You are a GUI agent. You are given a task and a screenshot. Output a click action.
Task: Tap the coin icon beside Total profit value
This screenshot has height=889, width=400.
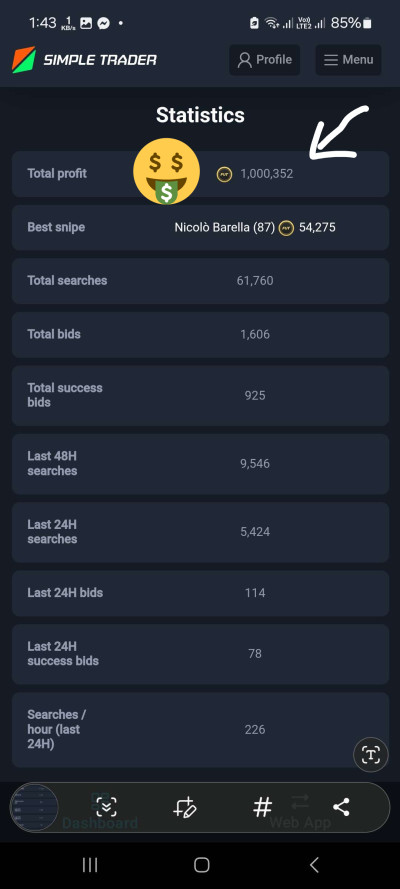point(224,175)
